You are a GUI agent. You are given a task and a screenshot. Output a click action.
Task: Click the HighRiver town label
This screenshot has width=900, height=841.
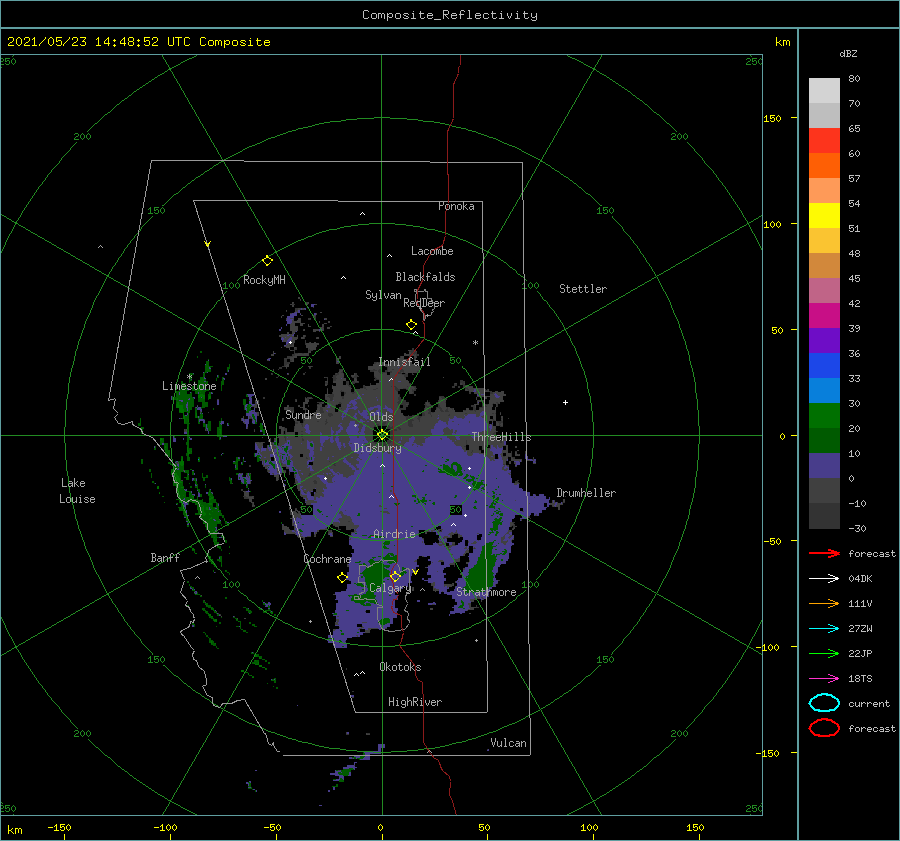[x=415, y=702]
